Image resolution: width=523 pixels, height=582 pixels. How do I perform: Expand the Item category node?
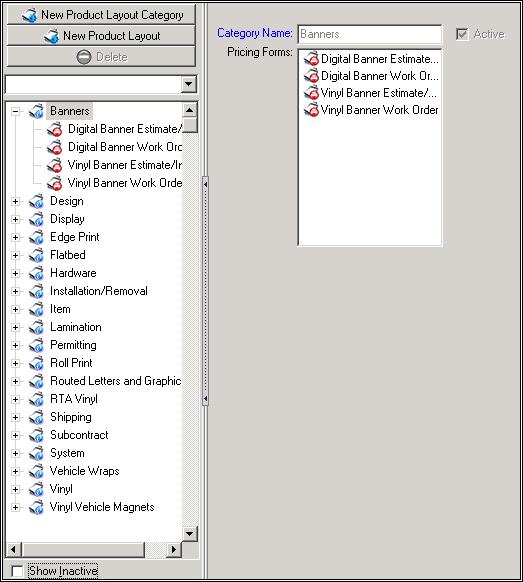pyautogui.click(x=15, y=309)
